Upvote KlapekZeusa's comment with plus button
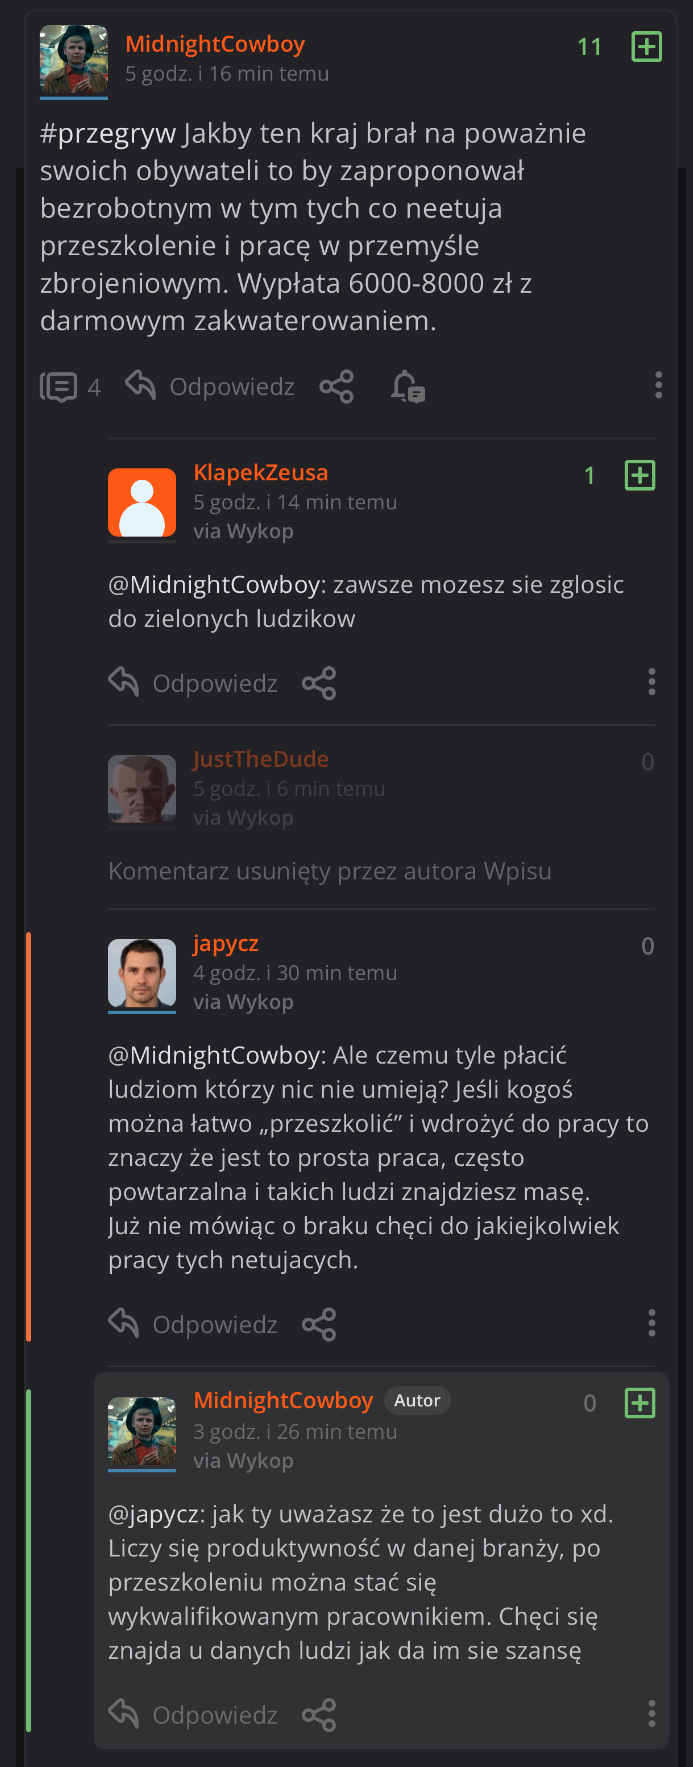This screenshot has height=1767, width=693. pyautogui.click(x=639, y=475)
